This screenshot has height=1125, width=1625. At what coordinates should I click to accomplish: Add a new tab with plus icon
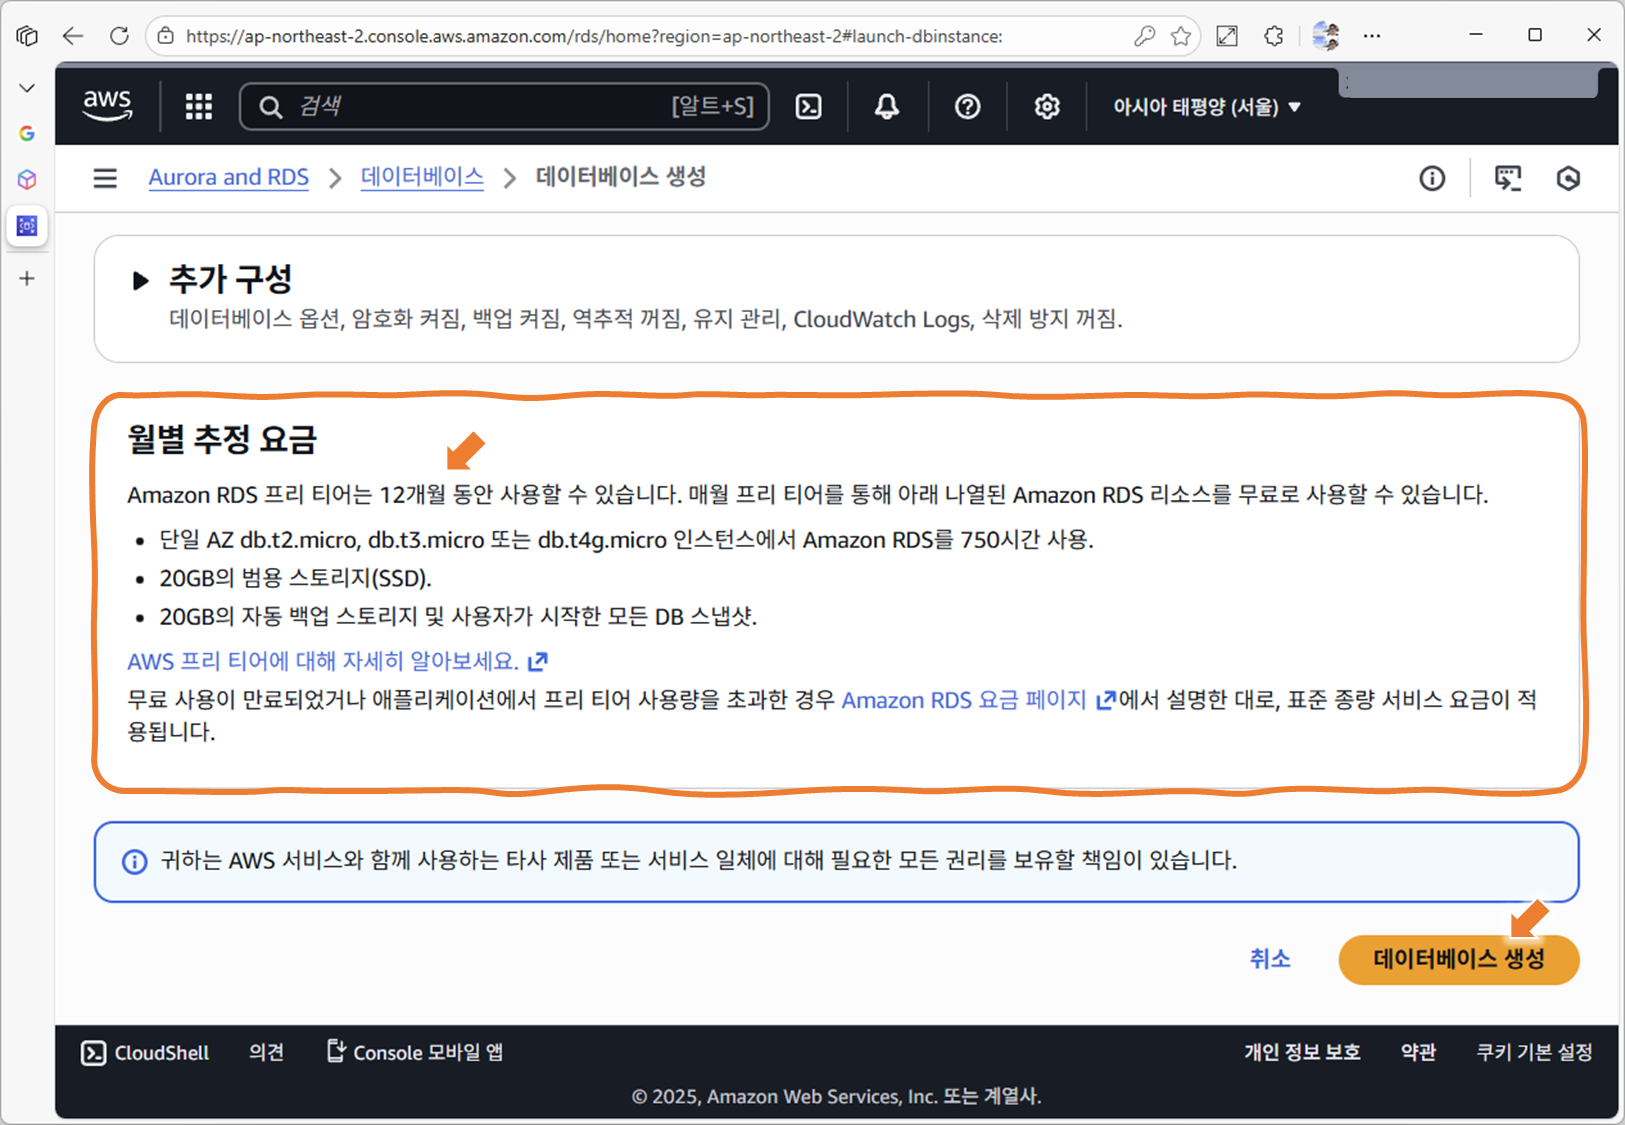click(27, 278)
